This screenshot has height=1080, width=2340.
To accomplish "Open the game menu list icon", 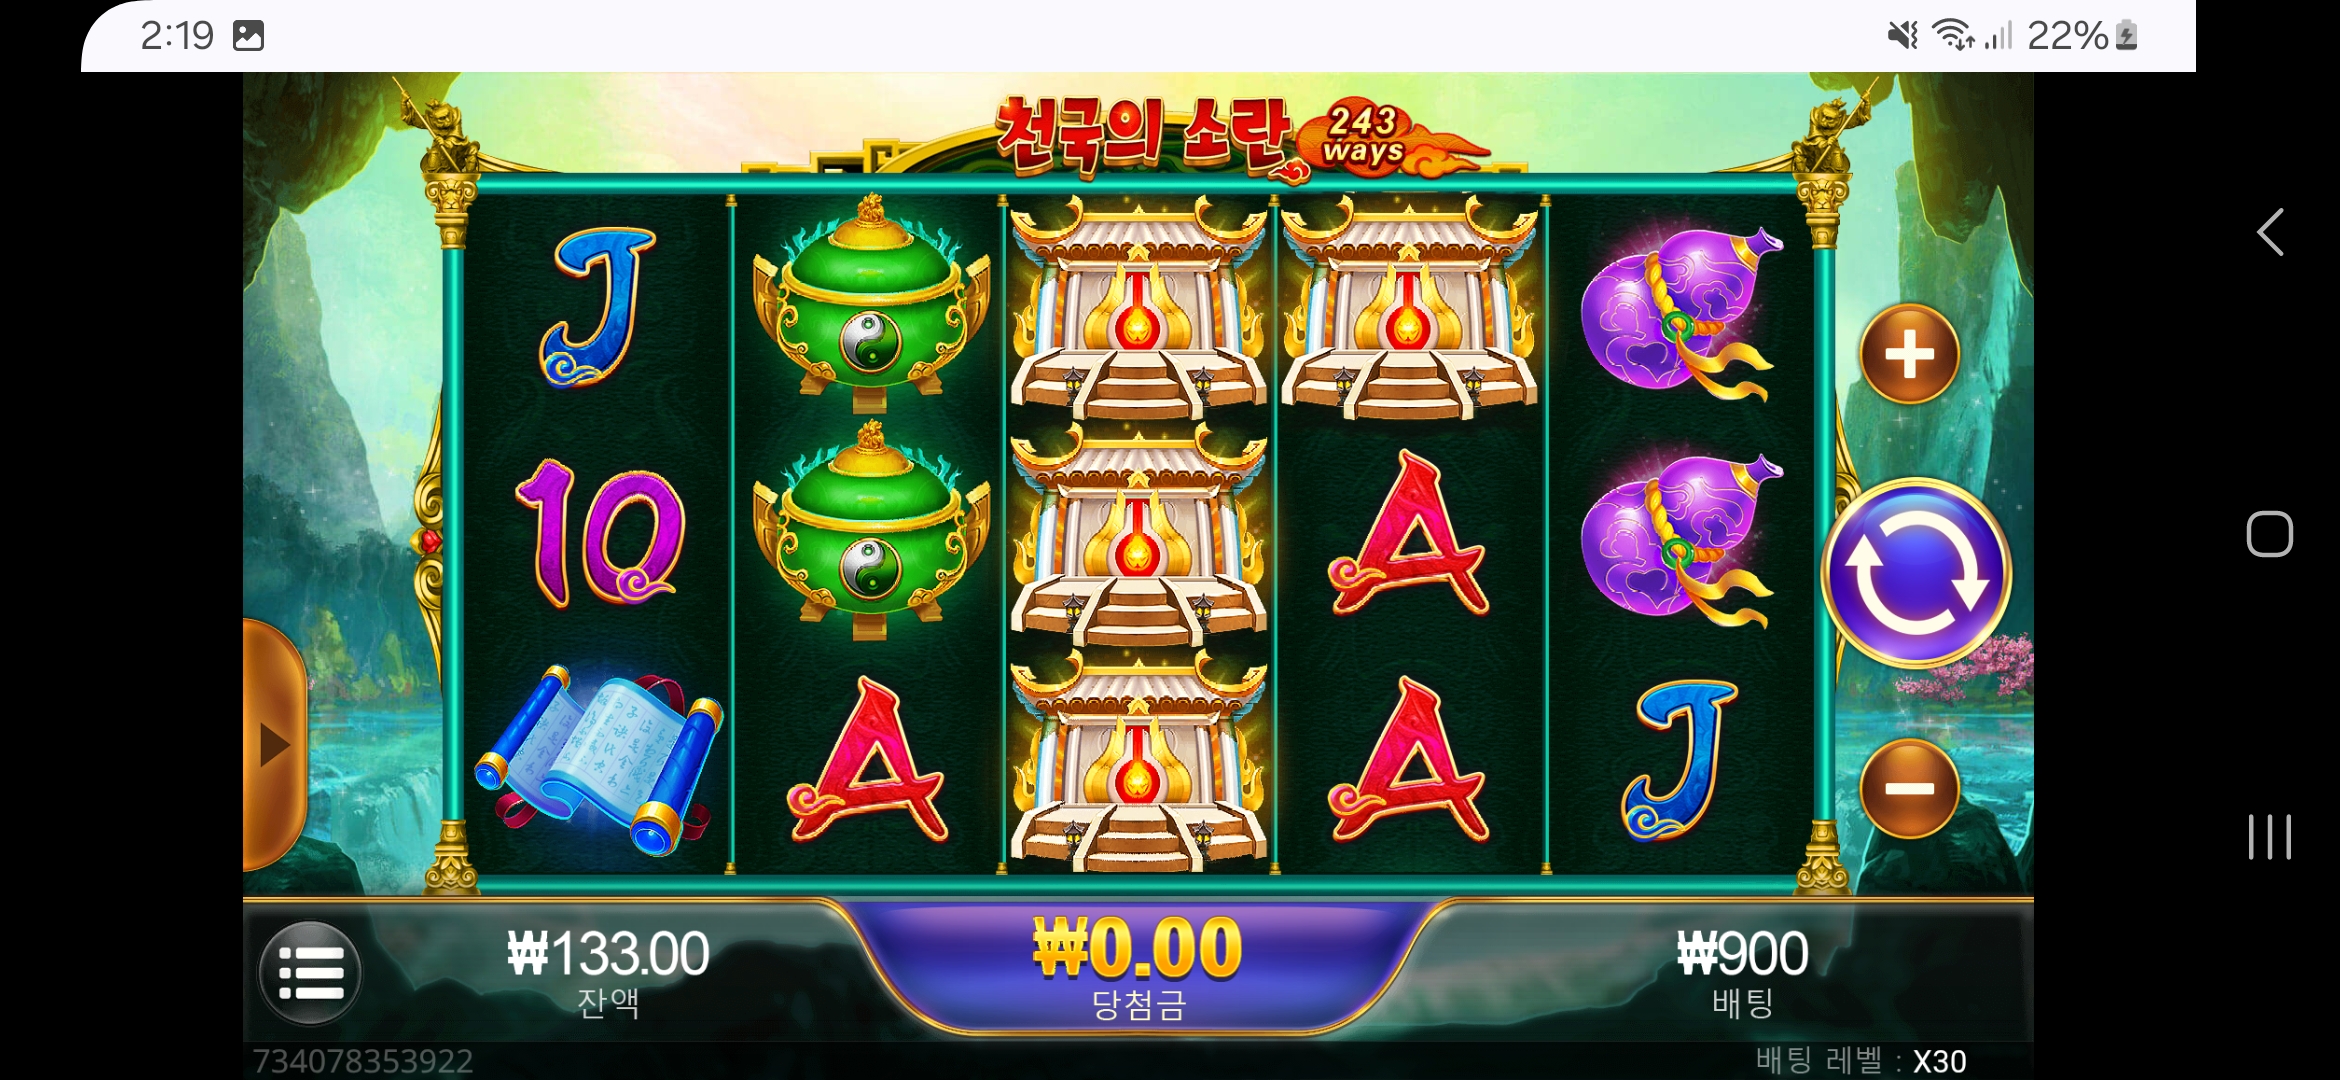I will click(x=311, y=972).
